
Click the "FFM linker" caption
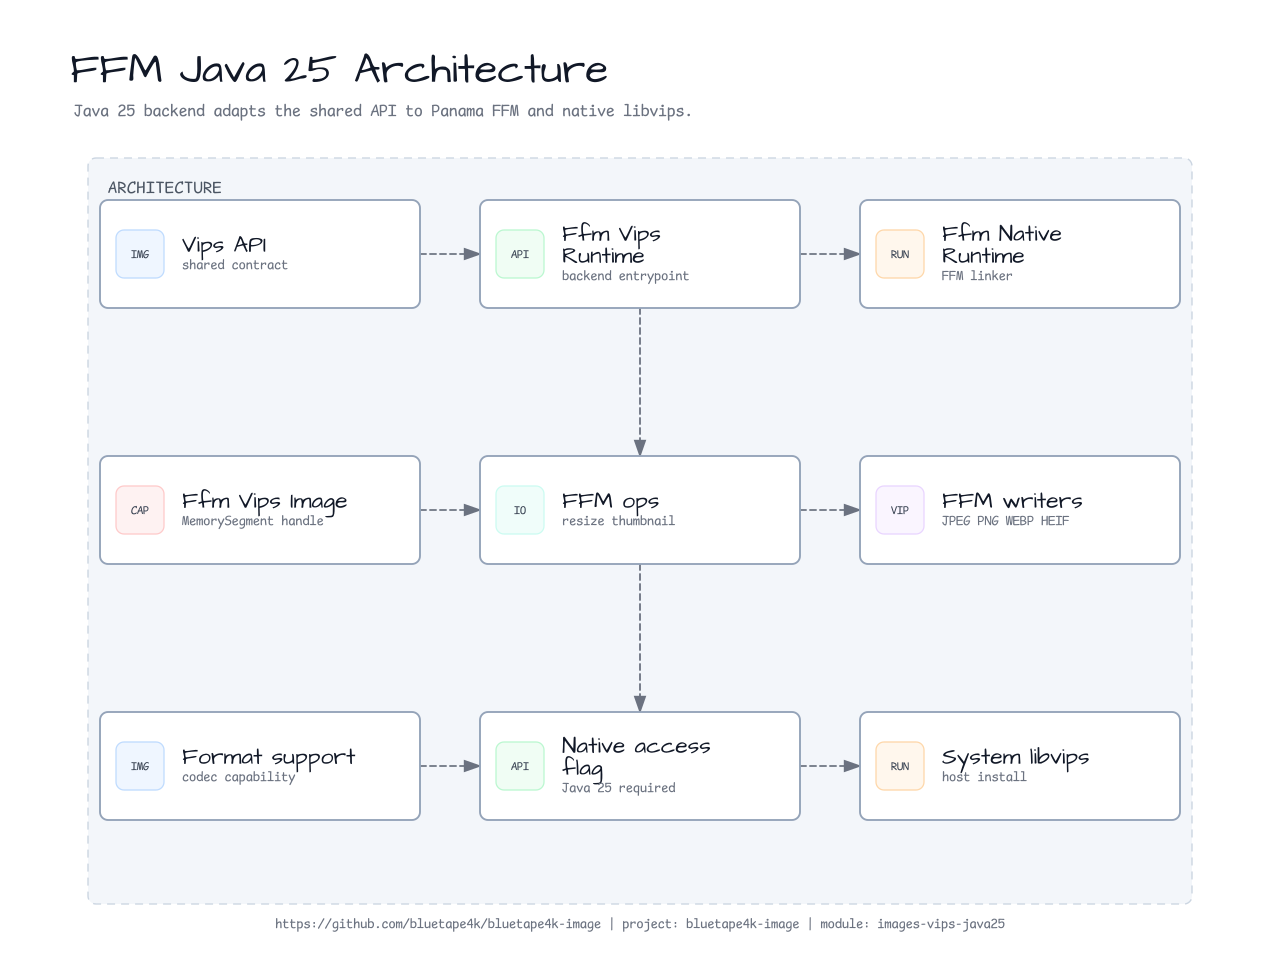click(x=977, y=276)
